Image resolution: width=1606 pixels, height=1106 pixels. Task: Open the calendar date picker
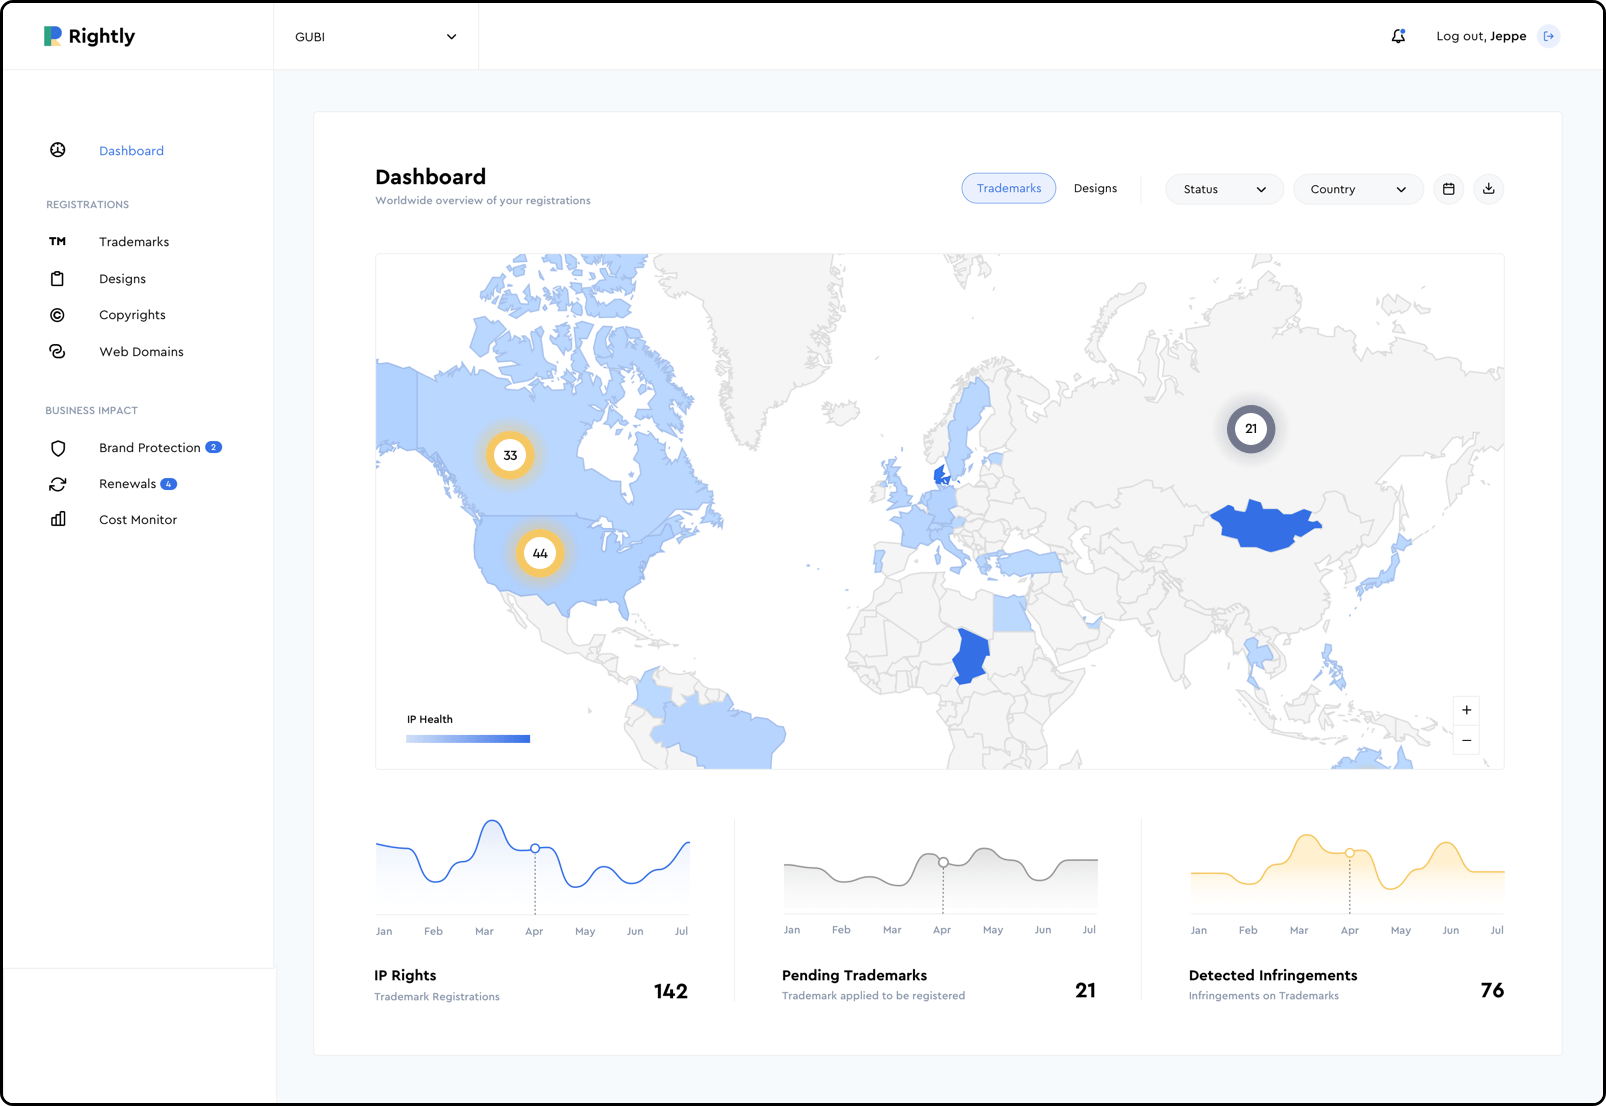tap(1448, 189)
